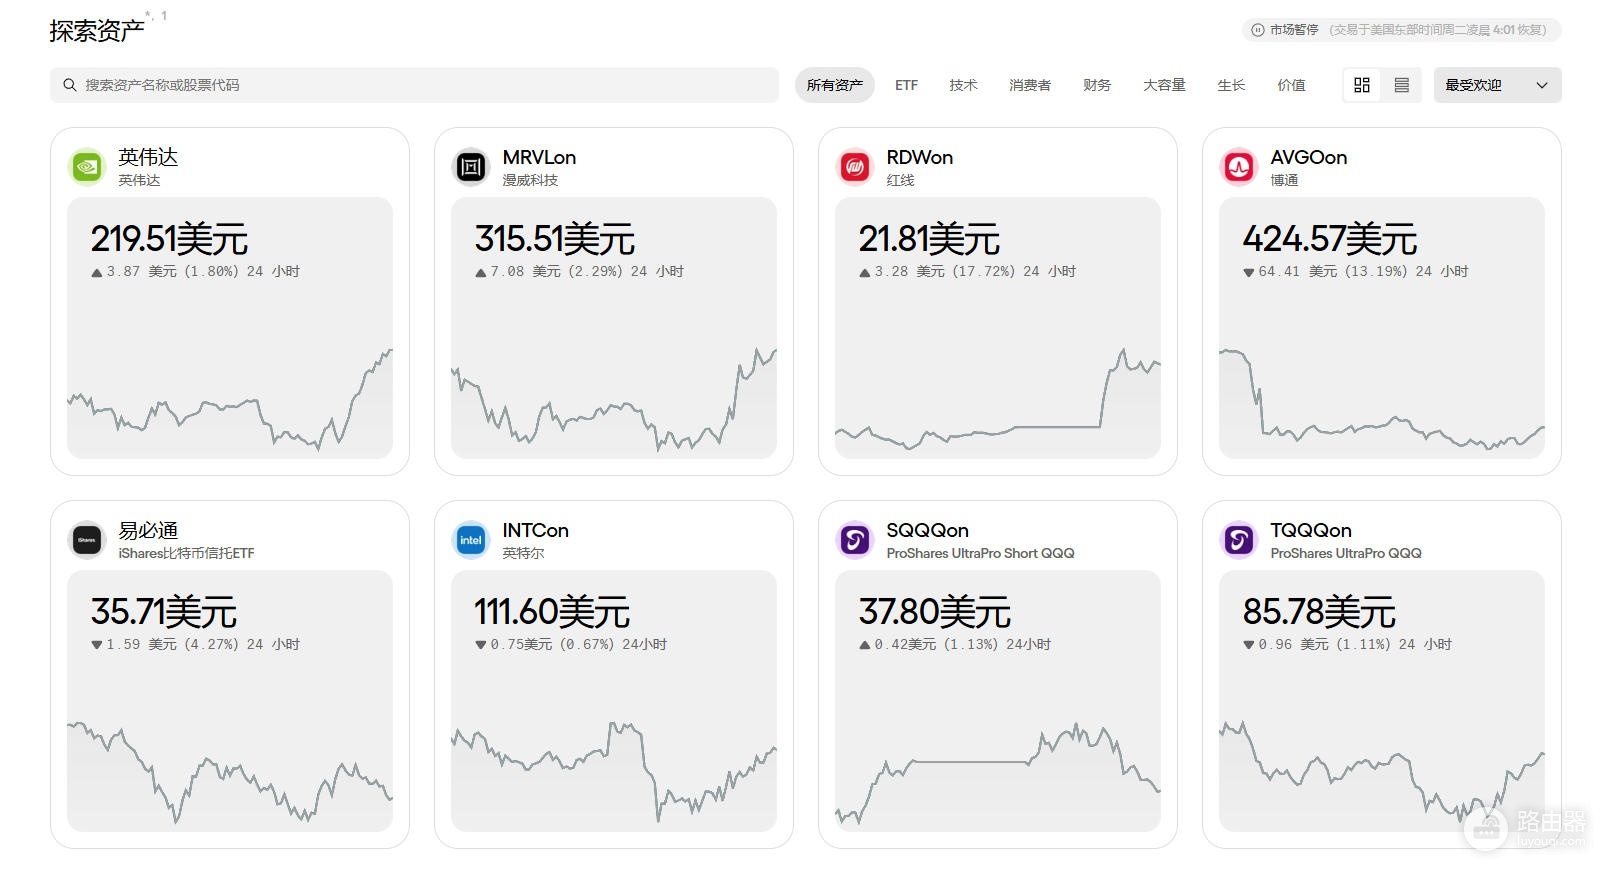Click the 英伟达 asset title
The image size is (1604, 869).
148,157
